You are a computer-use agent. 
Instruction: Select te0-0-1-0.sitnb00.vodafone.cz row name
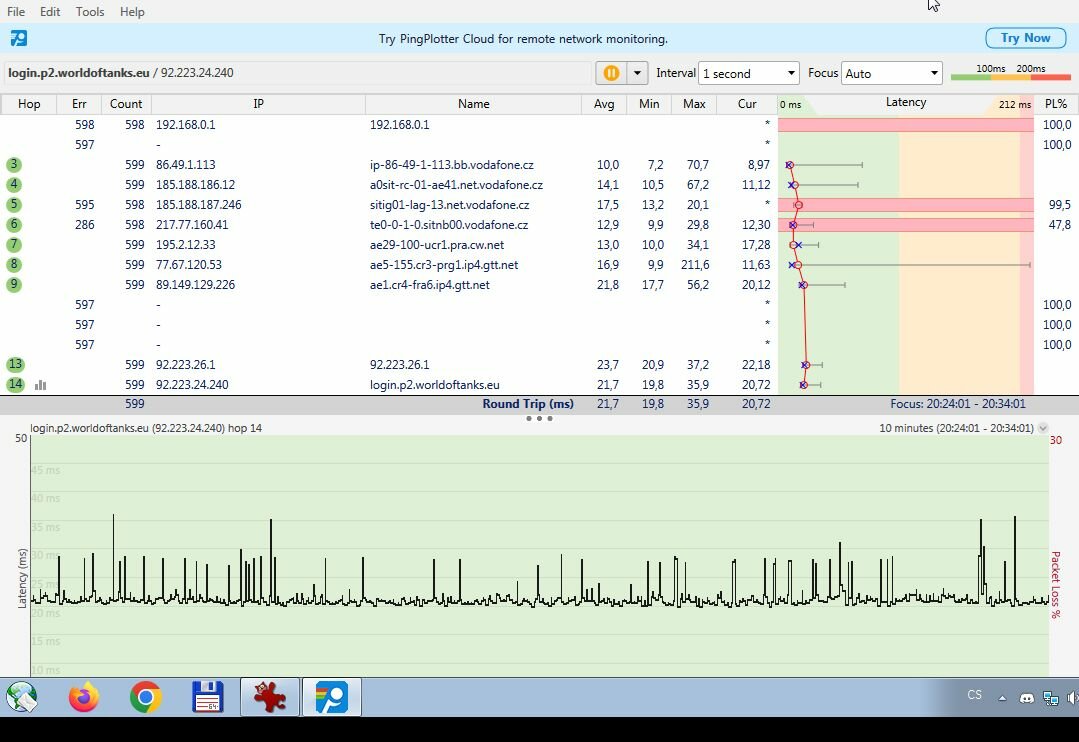(x=449, y=224)
